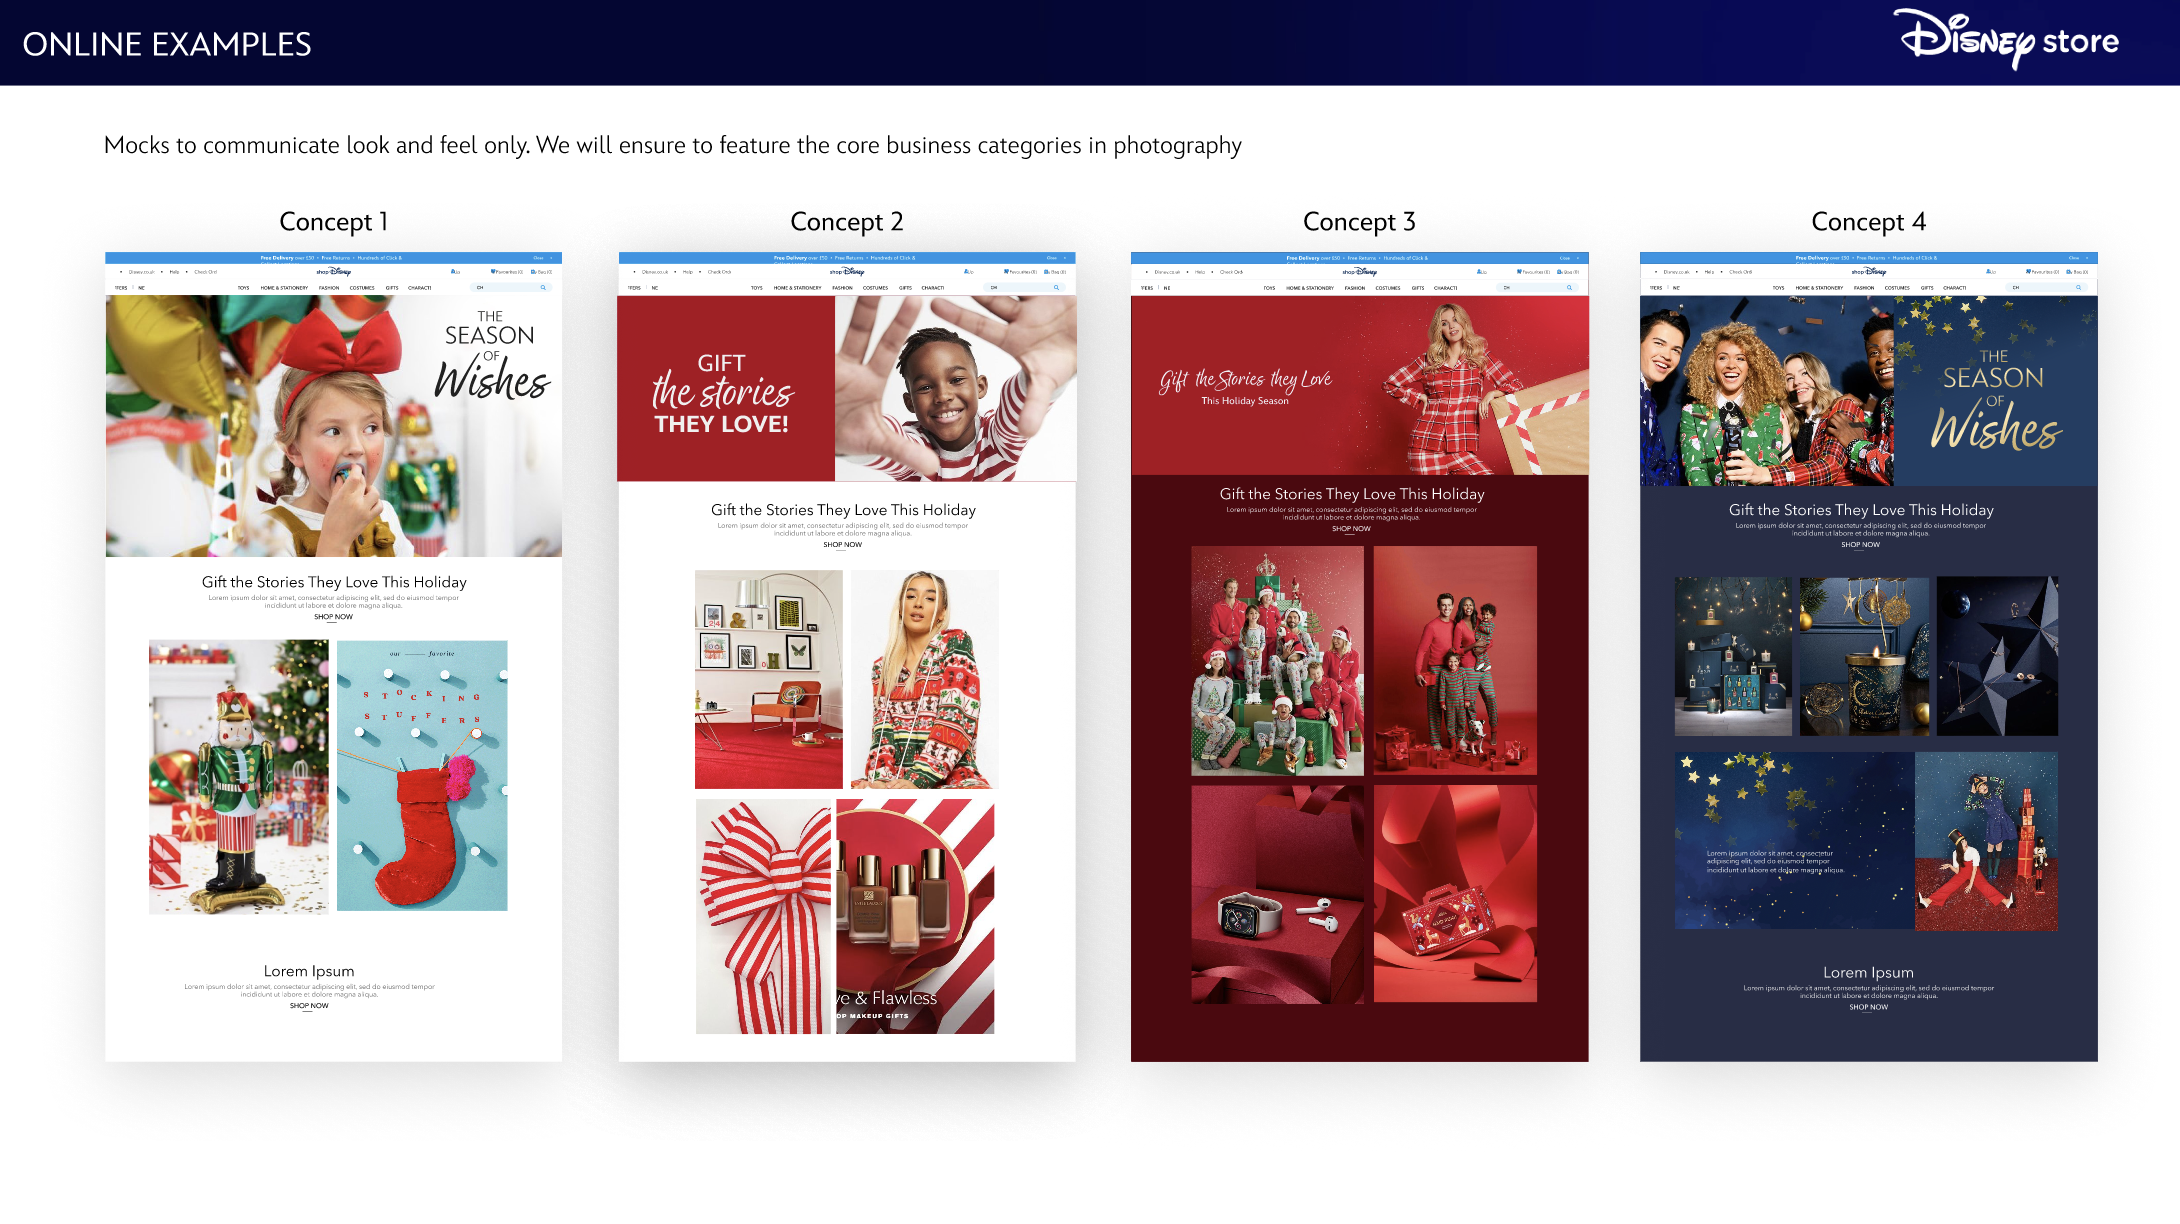Click SHOP NOW under Concept 1 holiday headline
The image size is (2180, 1224).
click(333, 617)
